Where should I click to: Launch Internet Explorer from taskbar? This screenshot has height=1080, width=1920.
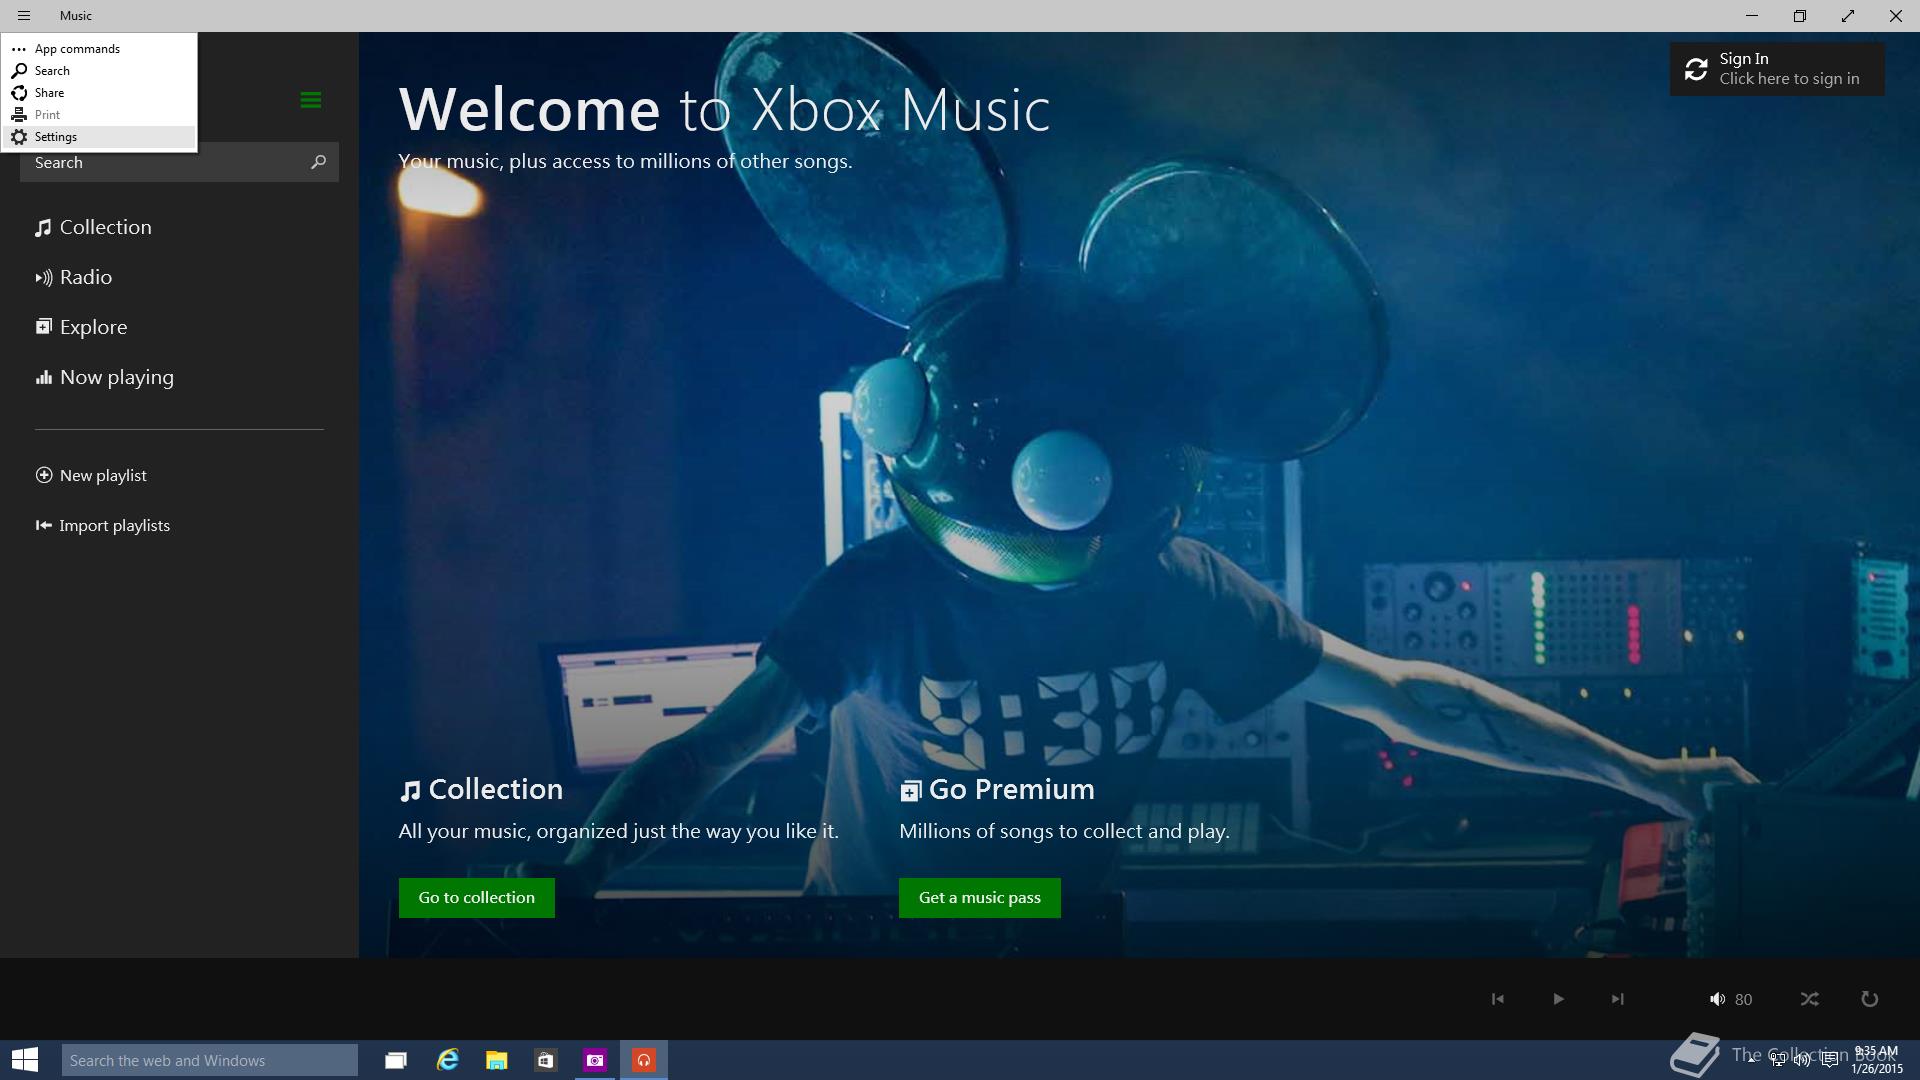pos(447,1060)
